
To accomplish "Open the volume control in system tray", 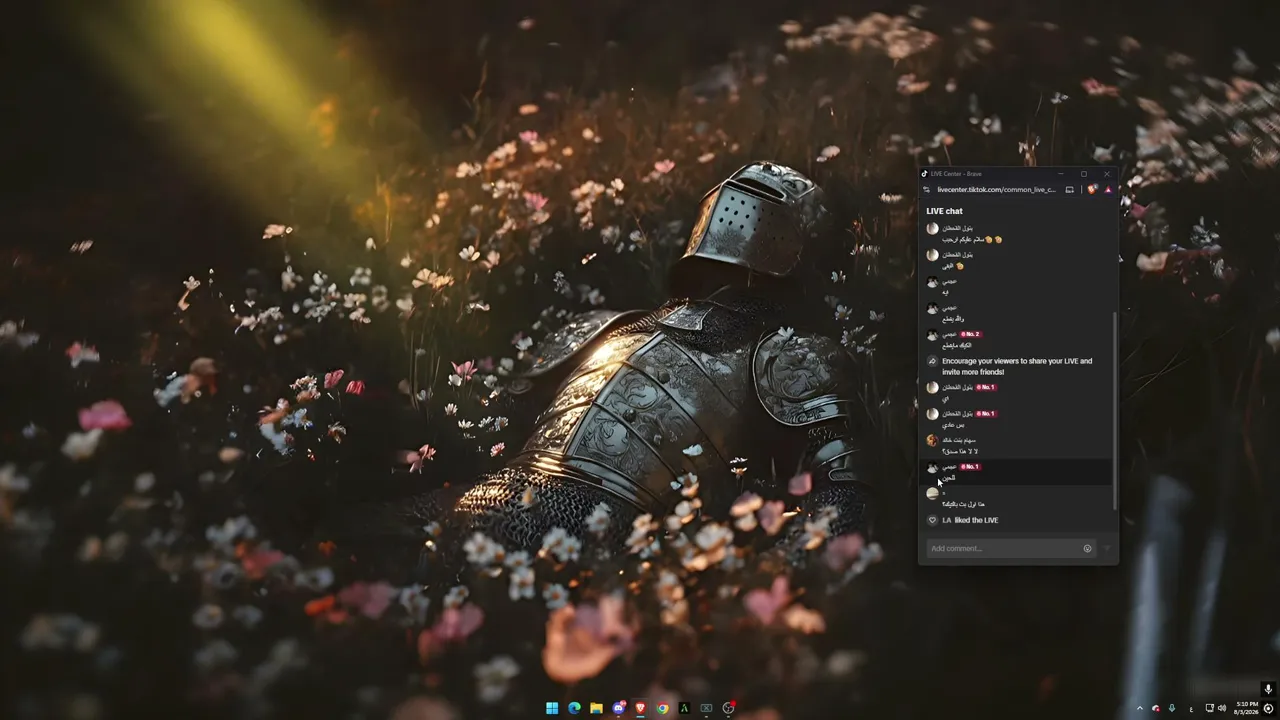I will tap(1223, 709).
